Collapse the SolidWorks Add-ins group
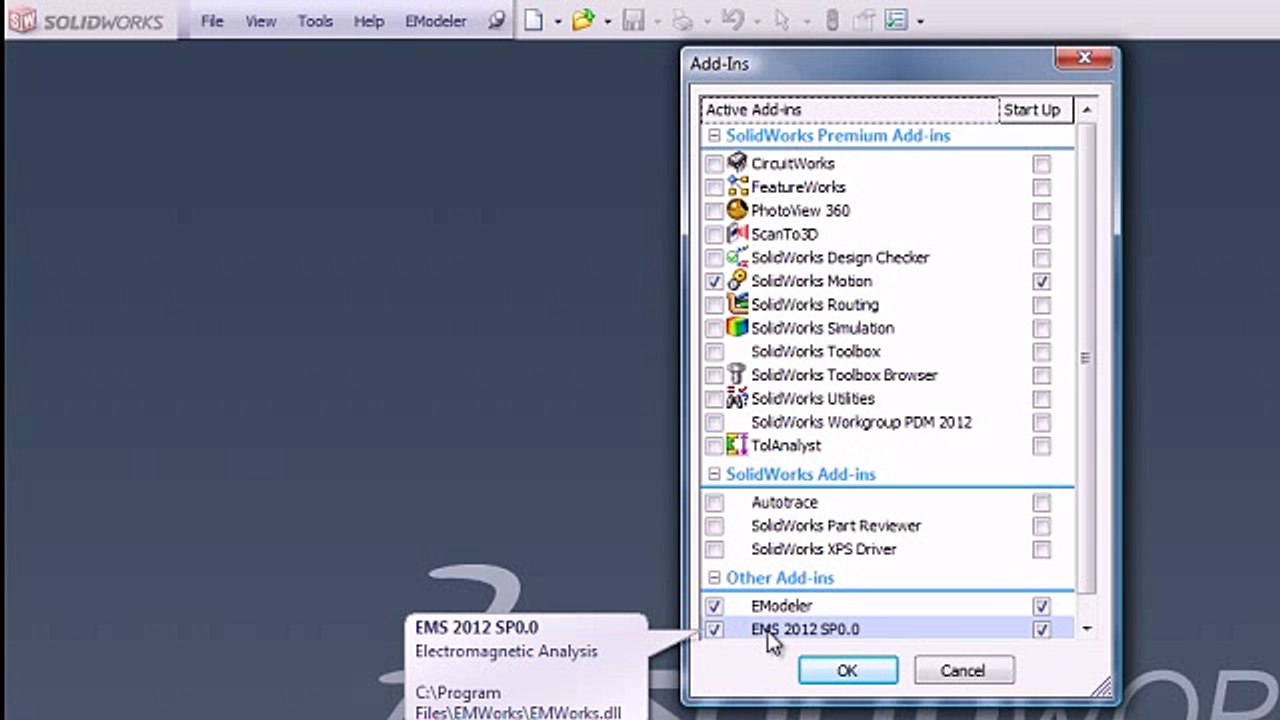Screen dimensions: 1280x720 [x=714, y=474]
